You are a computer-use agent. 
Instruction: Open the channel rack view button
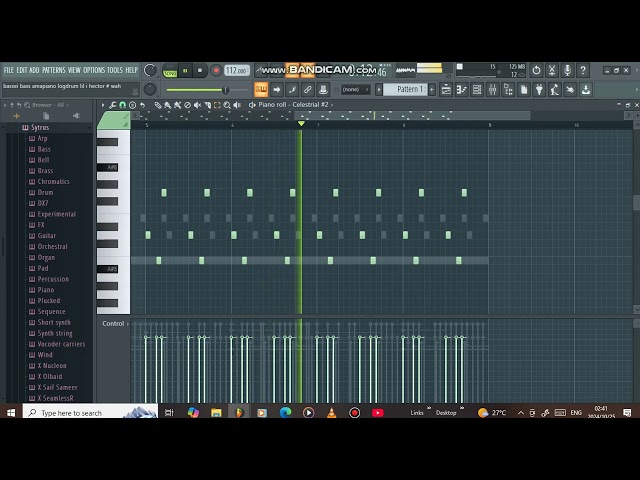point(477,89)
